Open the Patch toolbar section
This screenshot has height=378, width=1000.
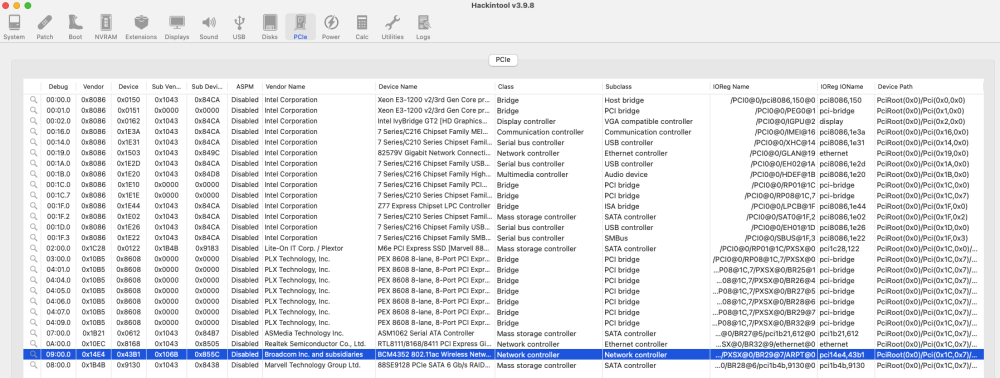click(x=45, y=27)
